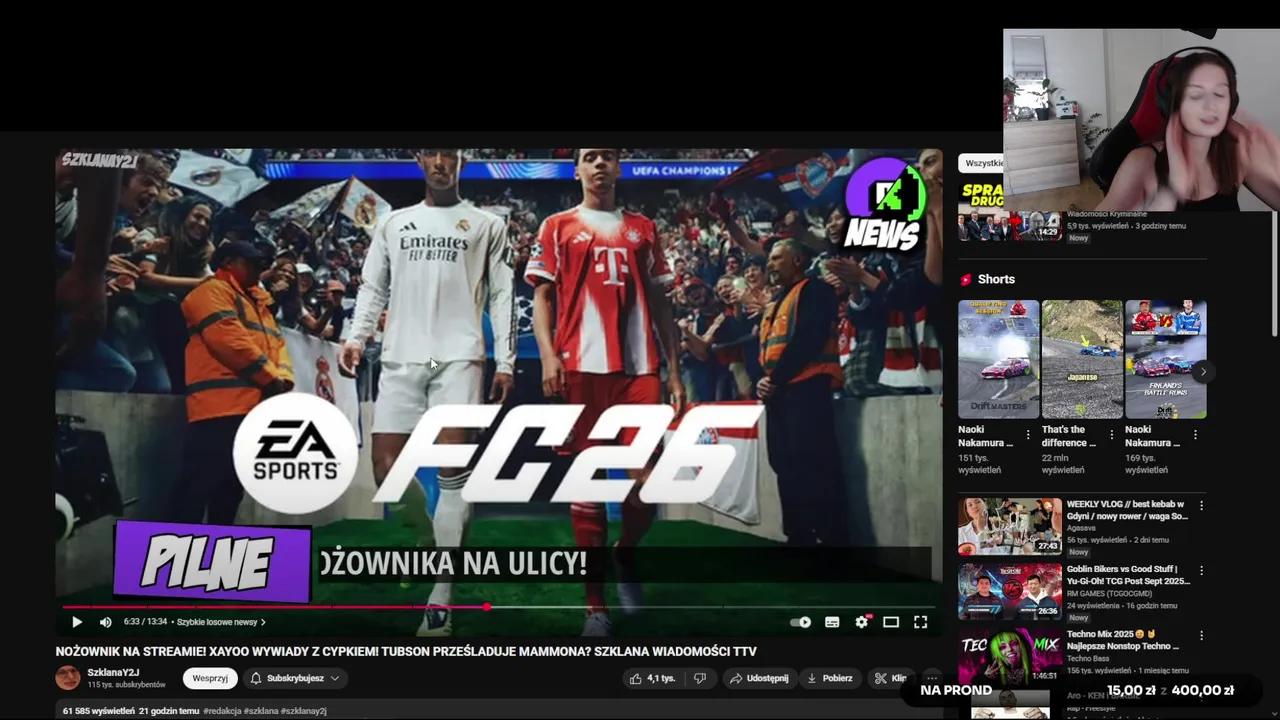The image size is (1280, 720).
Task: Click the Klip scissors button
Action: (x=890, y=678)
